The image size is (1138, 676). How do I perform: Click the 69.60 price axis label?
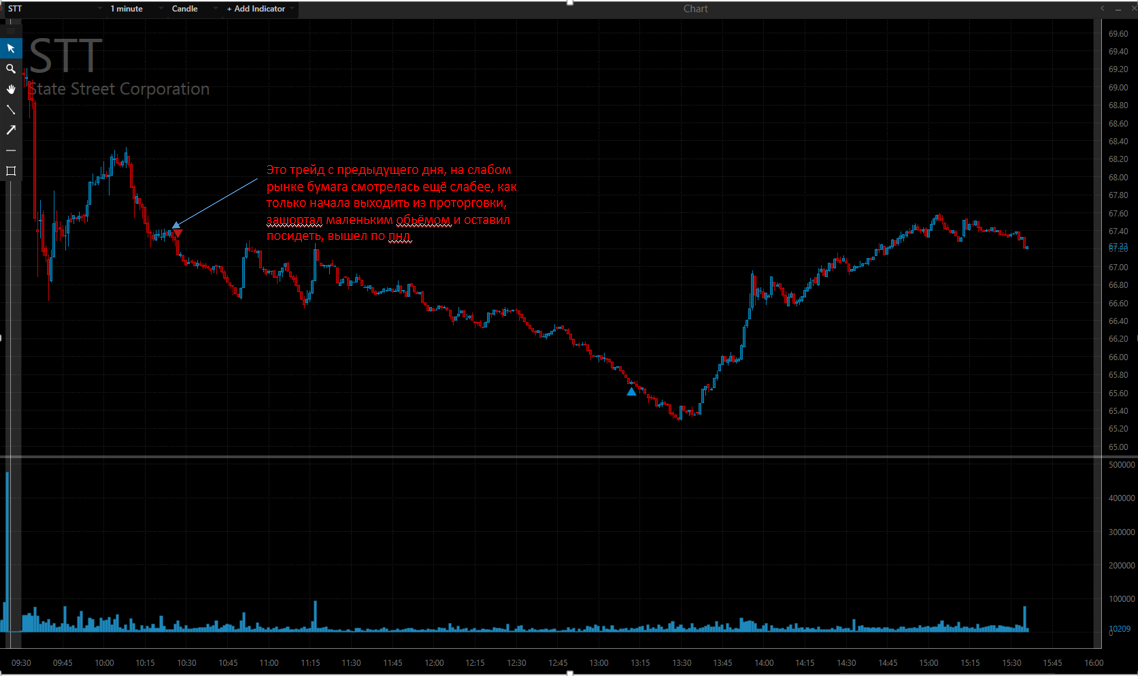1118,34
